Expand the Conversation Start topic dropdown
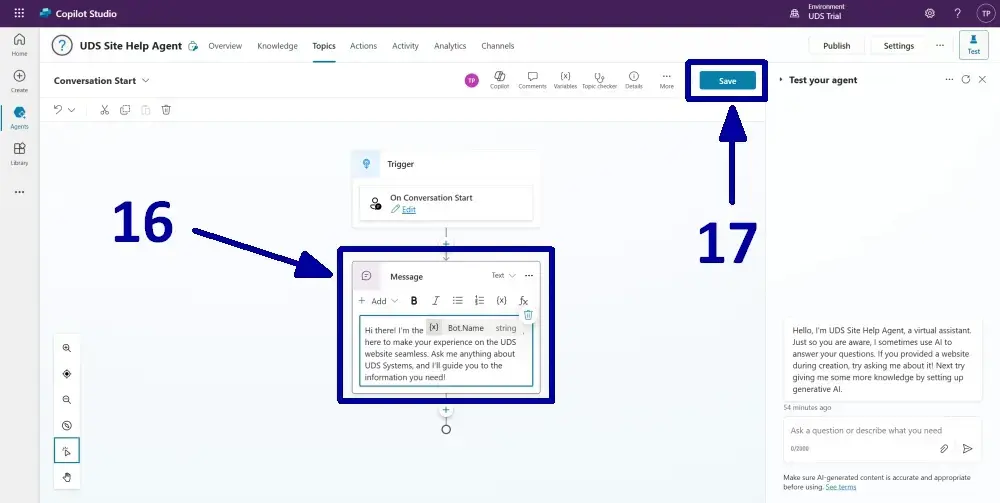 (x=145, y=80)
